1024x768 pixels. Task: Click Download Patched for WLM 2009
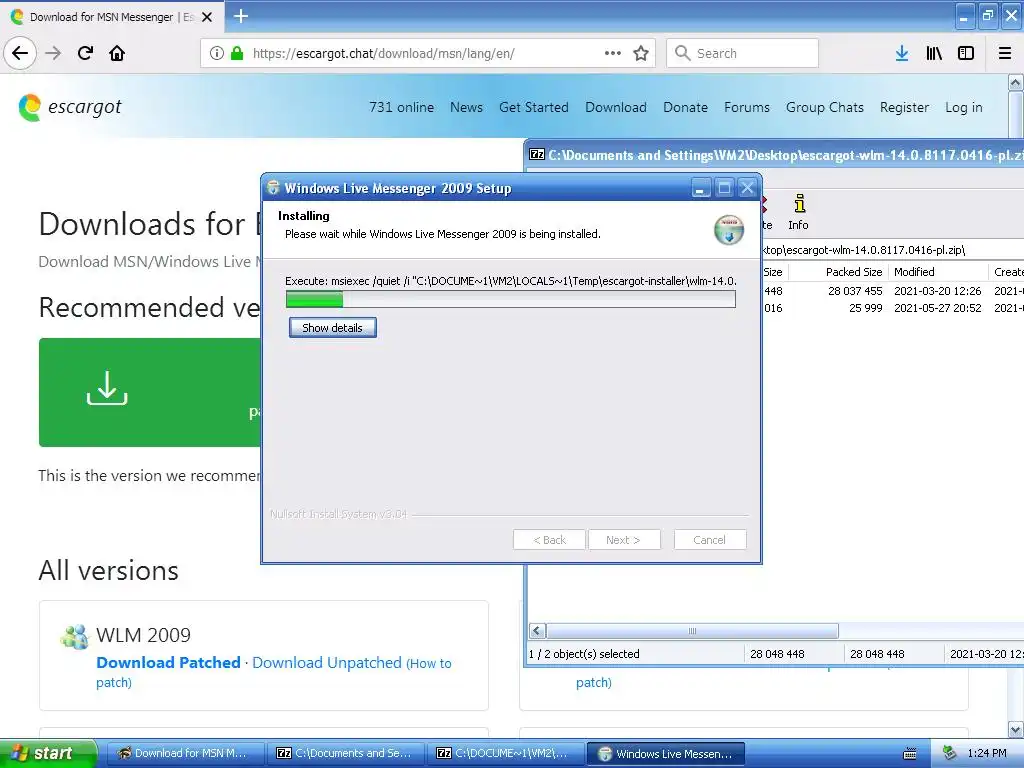168,662
